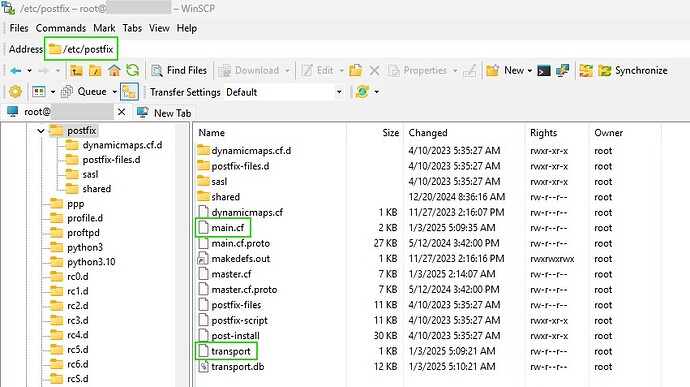Viewport: 690px width, 387px height.
Task: Click the Compare Directories icon
Action: coord(586,70)
